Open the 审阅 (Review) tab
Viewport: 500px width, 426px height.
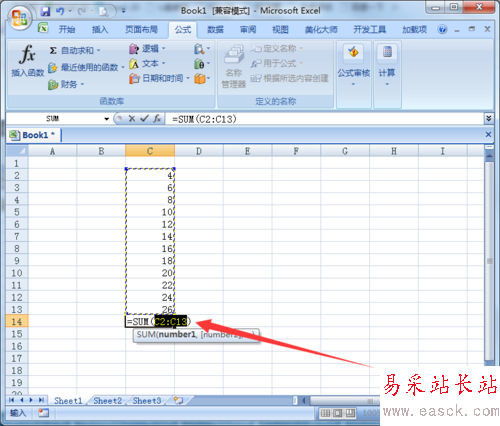click(x=248, y=30)
